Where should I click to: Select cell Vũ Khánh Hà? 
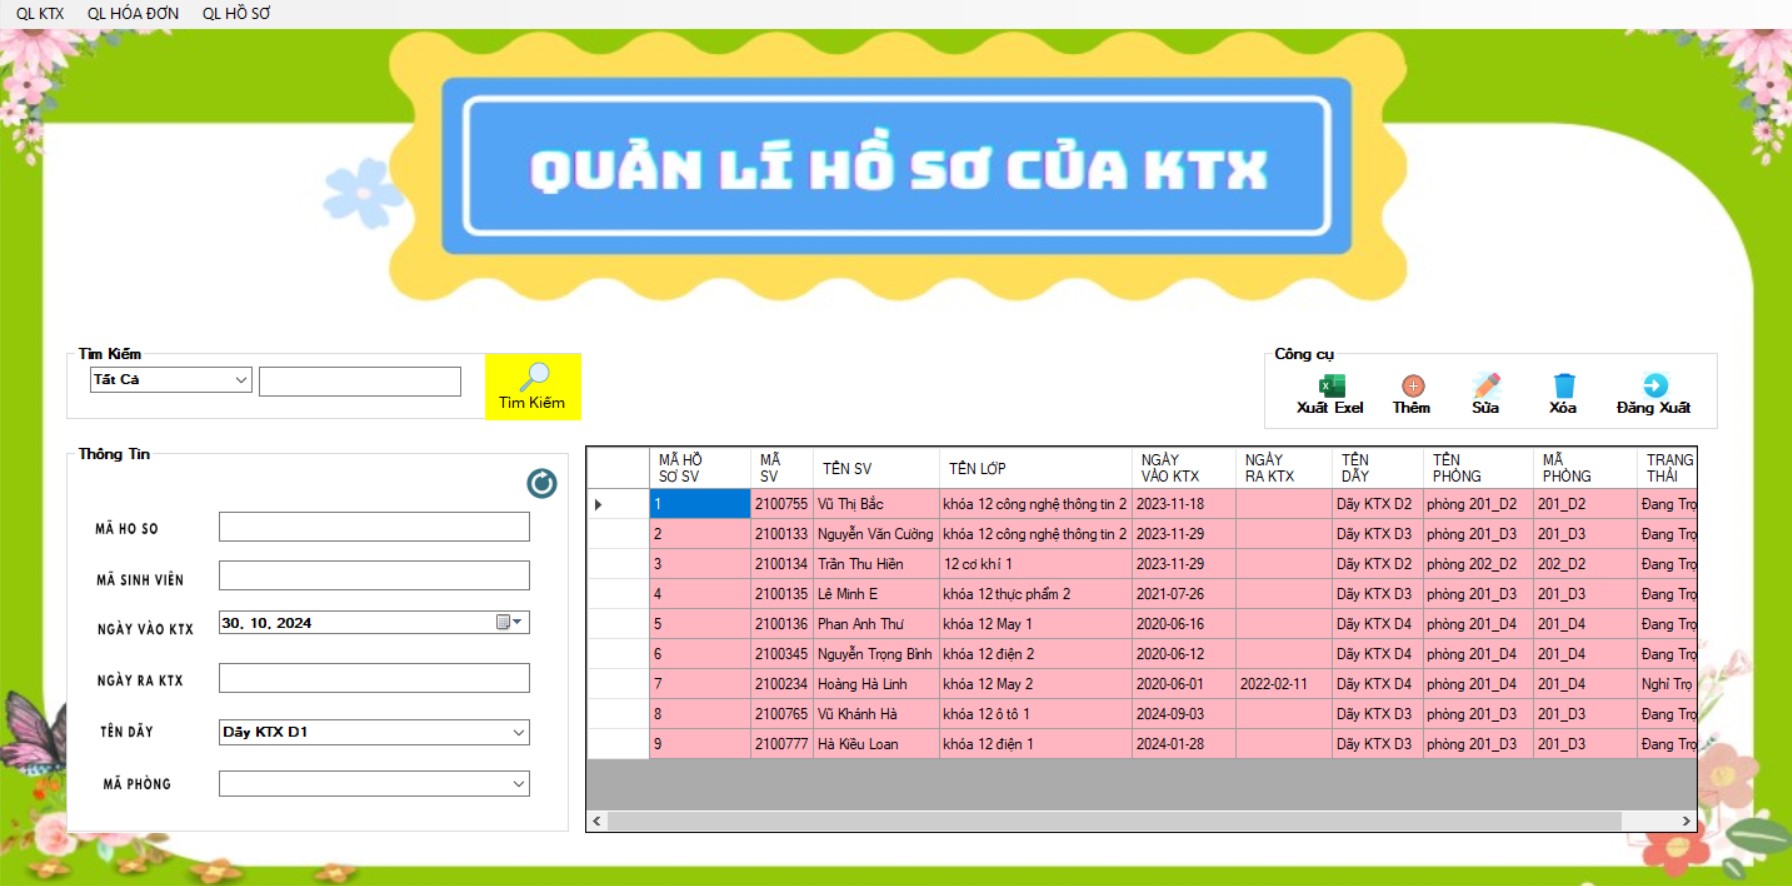coord(876,714)
